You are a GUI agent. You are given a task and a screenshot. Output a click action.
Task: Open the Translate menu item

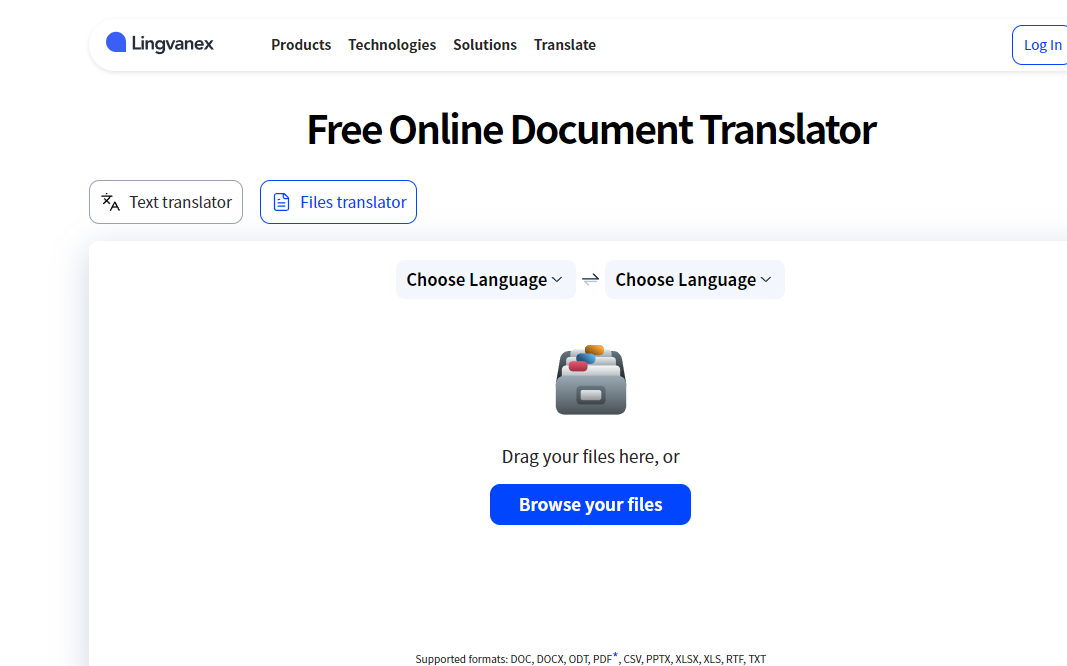pos(565,45)
